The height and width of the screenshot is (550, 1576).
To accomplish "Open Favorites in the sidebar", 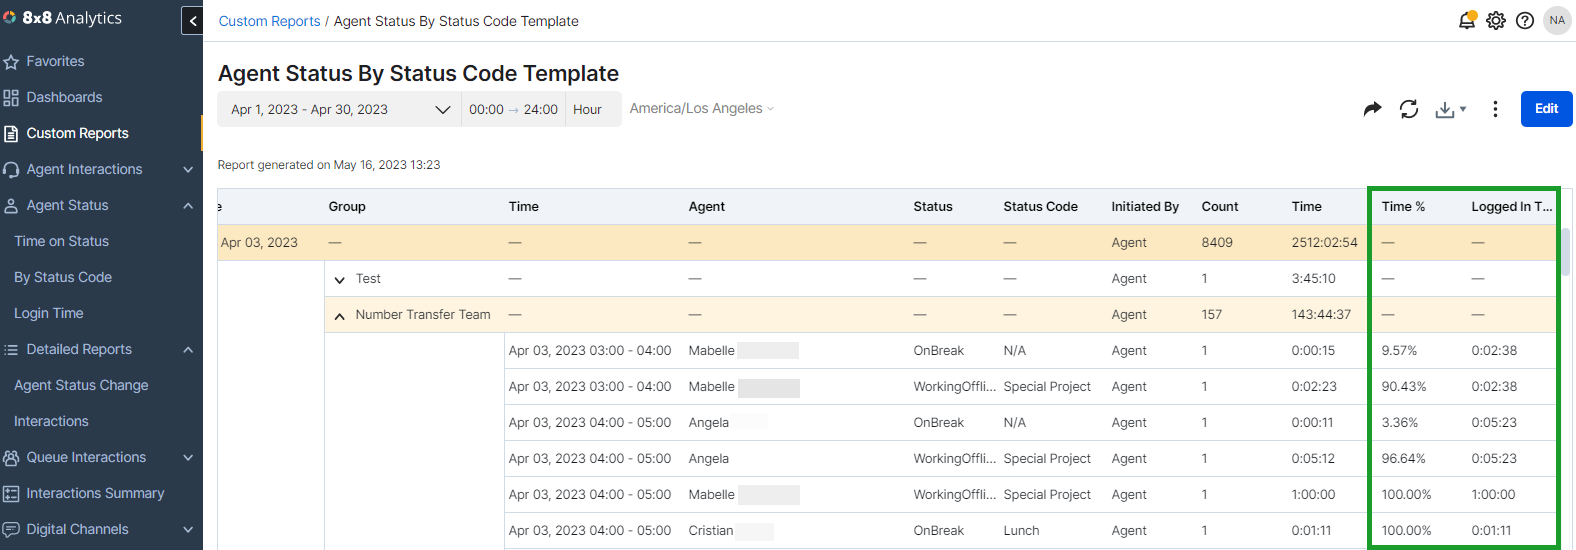I will coord(55,62).
